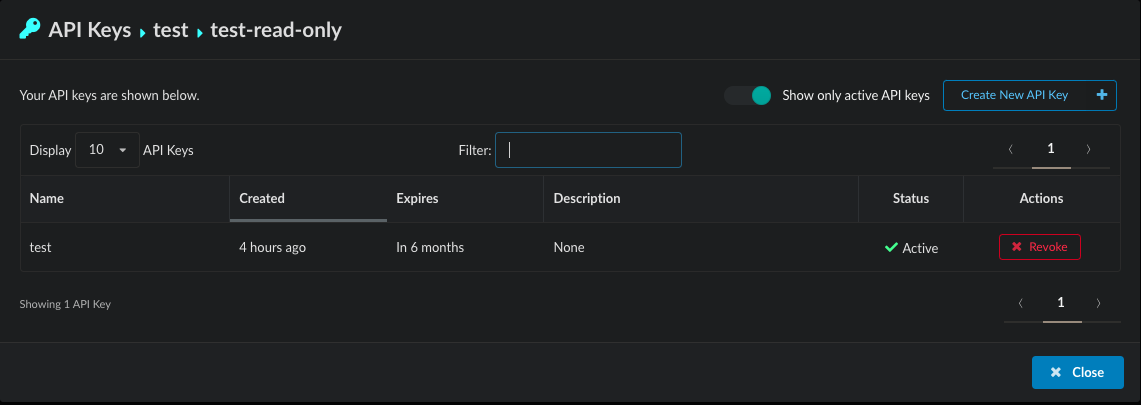Click the plus icon on Create New API Key
The height and width of the screenshot is (405, 1141).
pos(1102,95)
